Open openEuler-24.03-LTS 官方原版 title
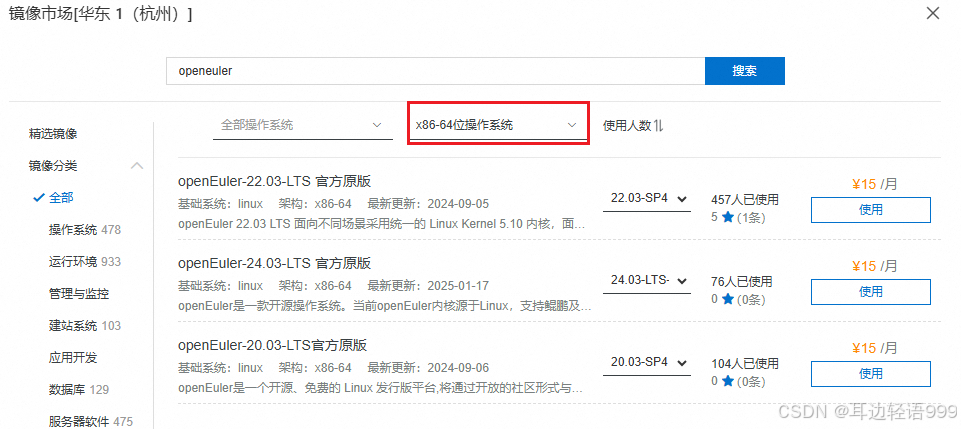961x429 pixels. [x=275, y=264]
